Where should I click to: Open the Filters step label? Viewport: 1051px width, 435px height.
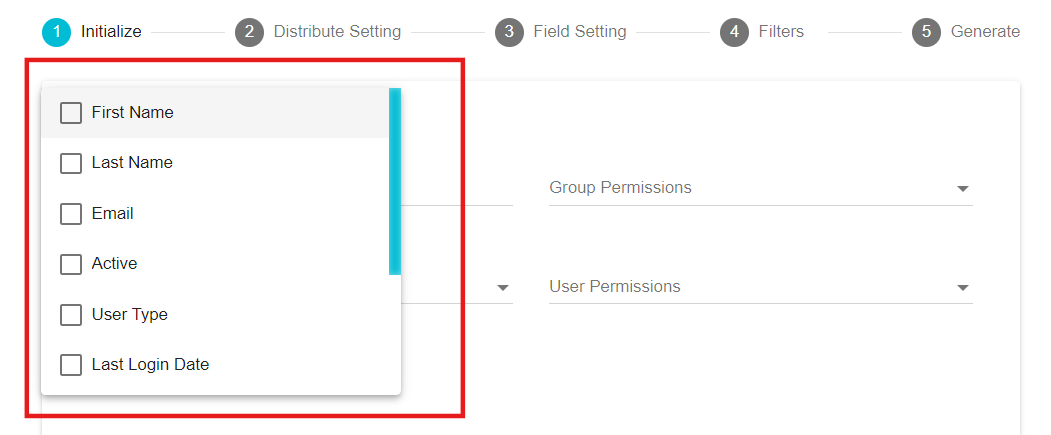[x=782, y=32]
